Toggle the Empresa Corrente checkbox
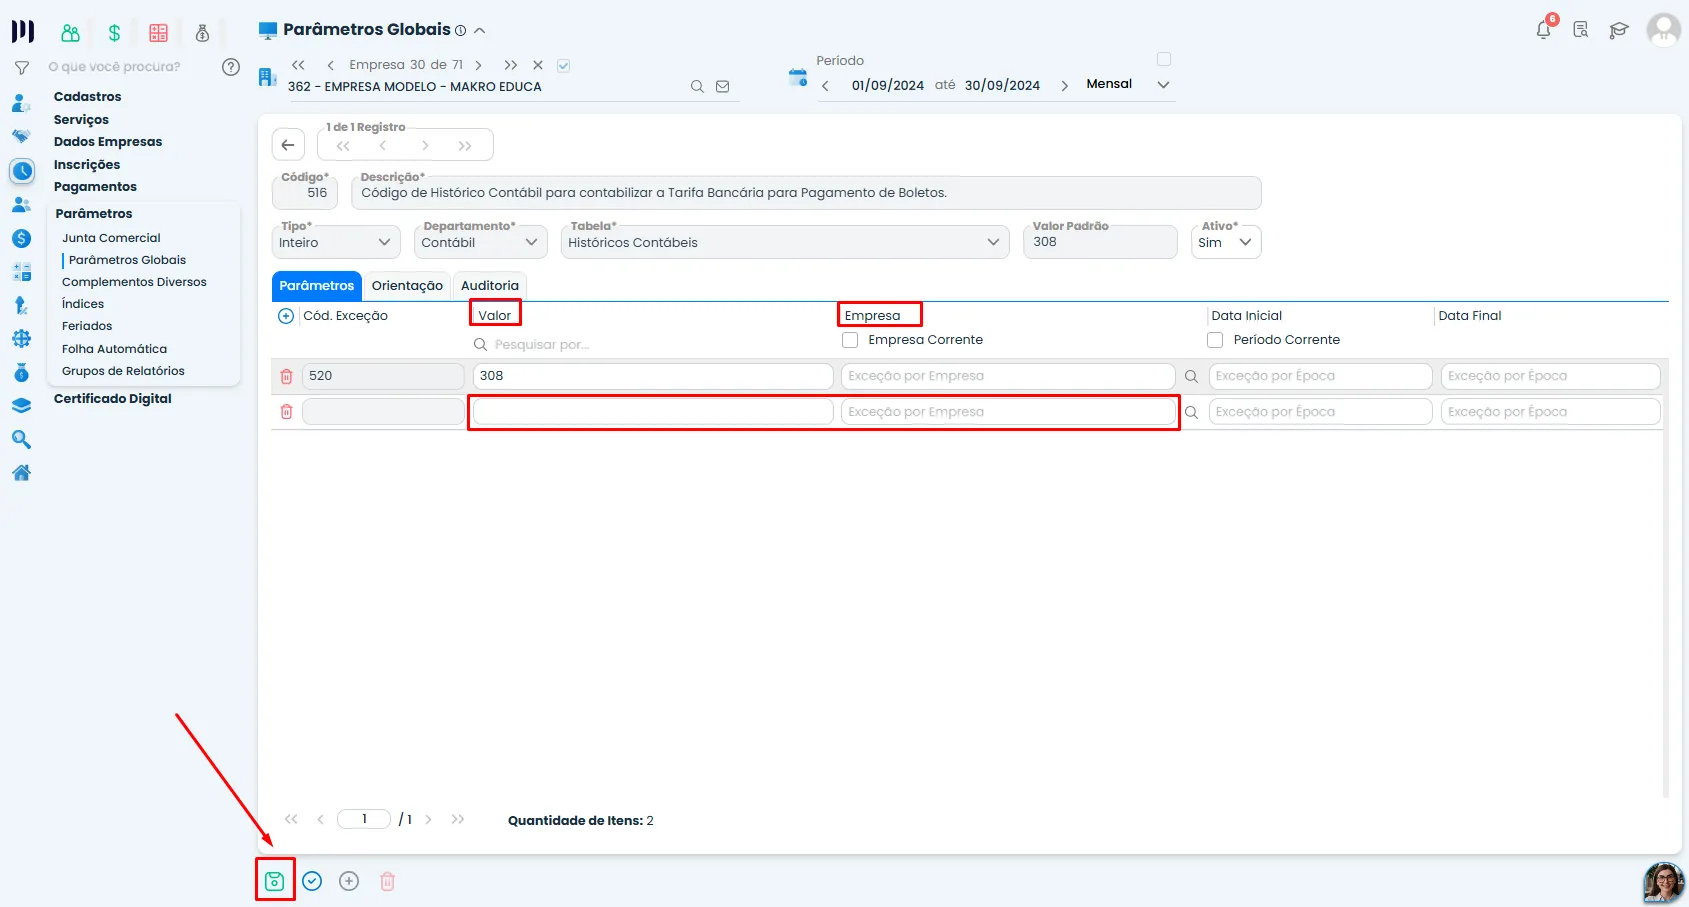 coord(850,340)
